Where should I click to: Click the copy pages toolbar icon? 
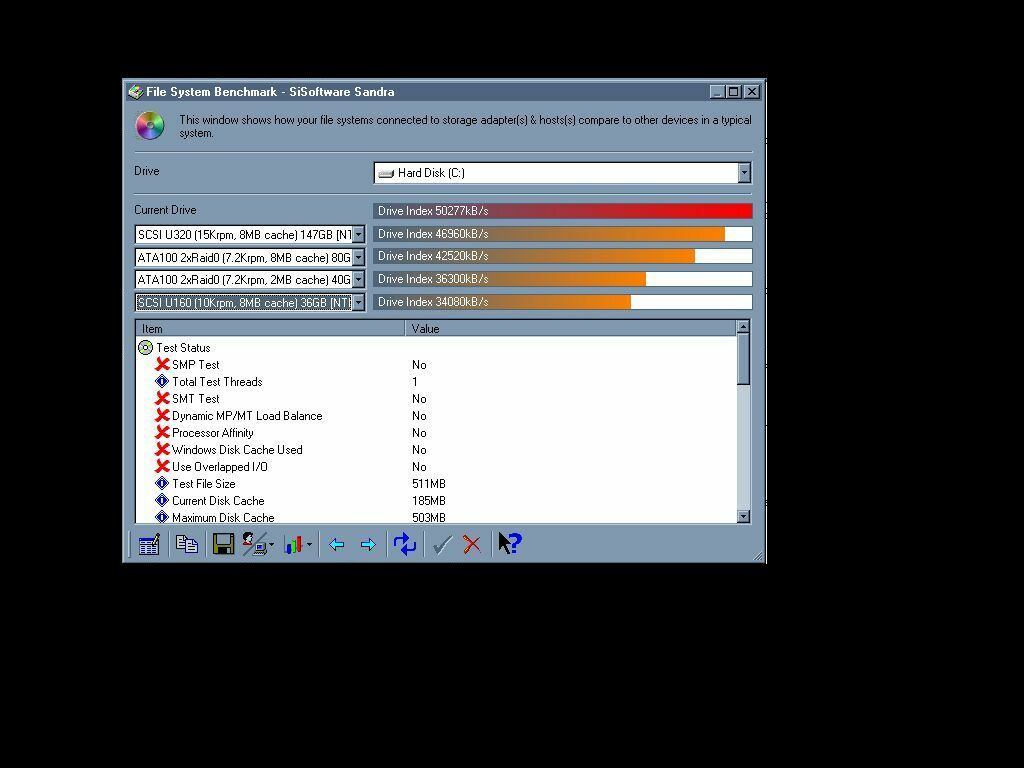coord(187,544)
